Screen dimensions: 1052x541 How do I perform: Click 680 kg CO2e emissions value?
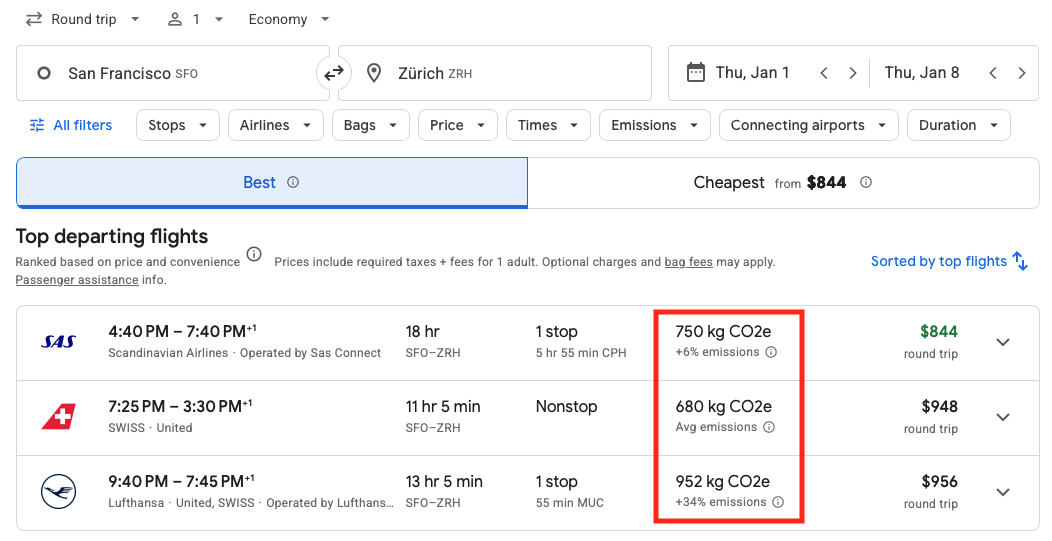pos(723,407)
